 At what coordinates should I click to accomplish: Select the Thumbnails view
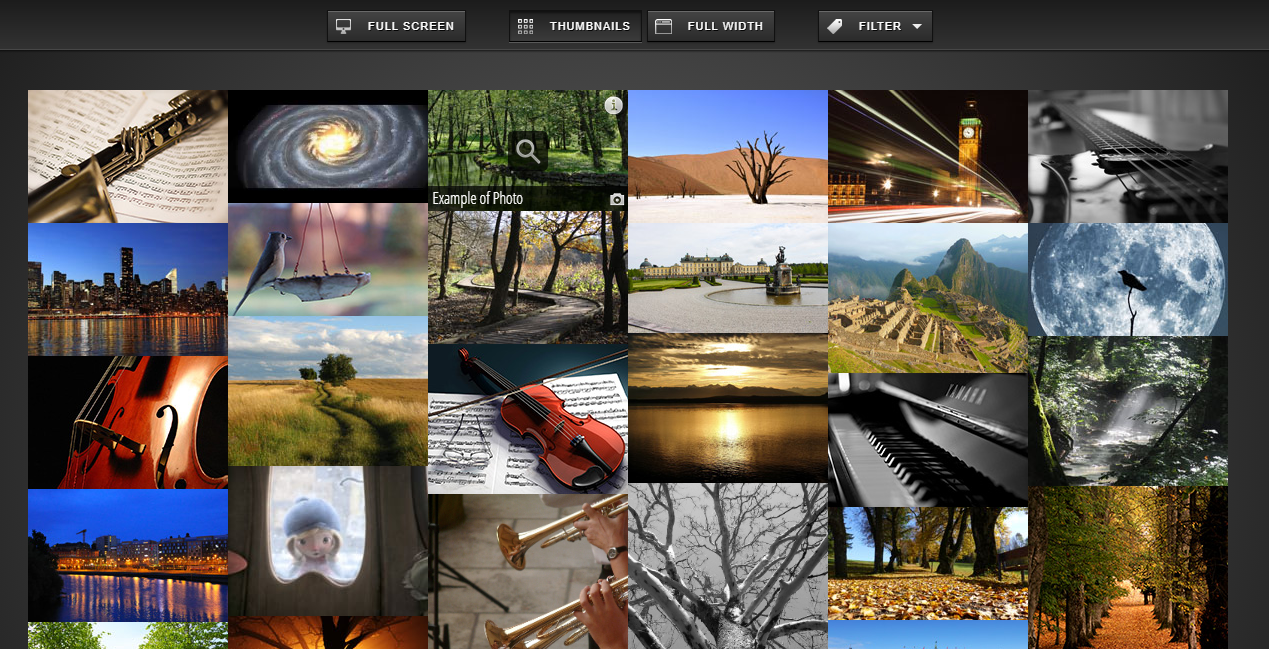pos(576,26)
